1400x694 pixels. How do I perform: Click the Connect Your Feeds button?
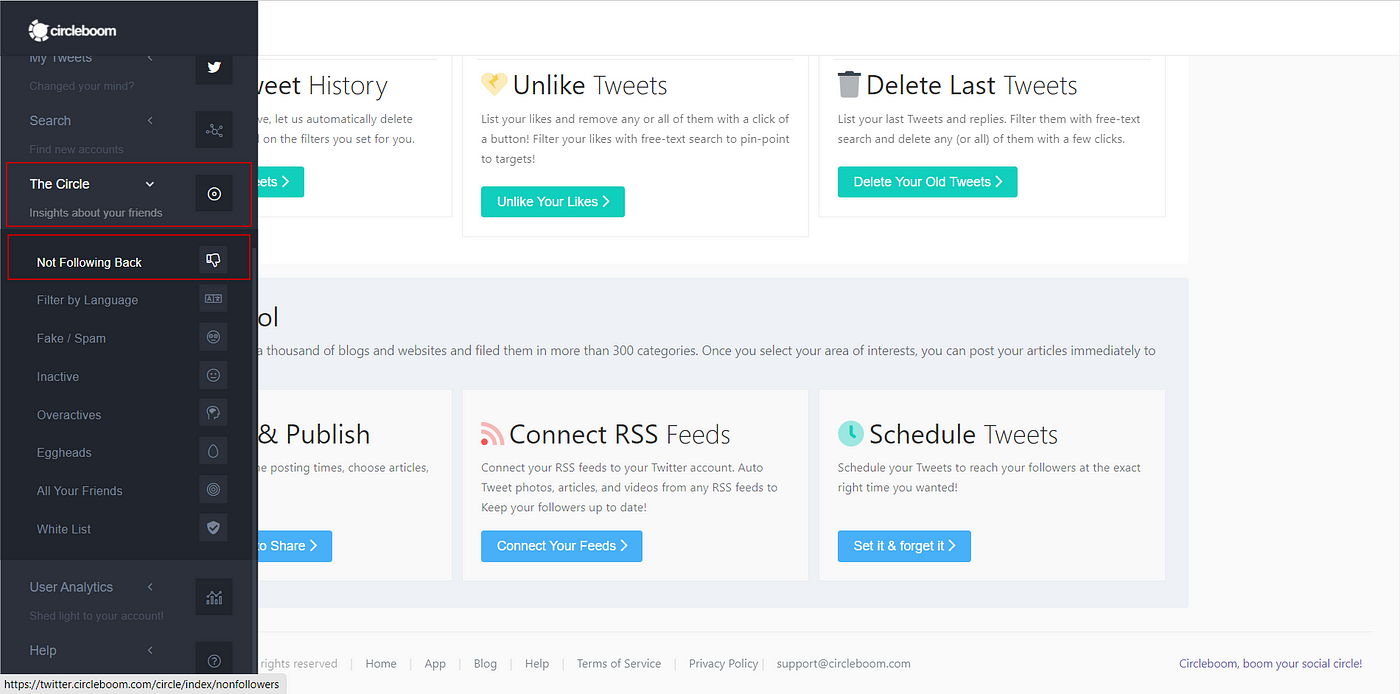click(x=562, y=546)
